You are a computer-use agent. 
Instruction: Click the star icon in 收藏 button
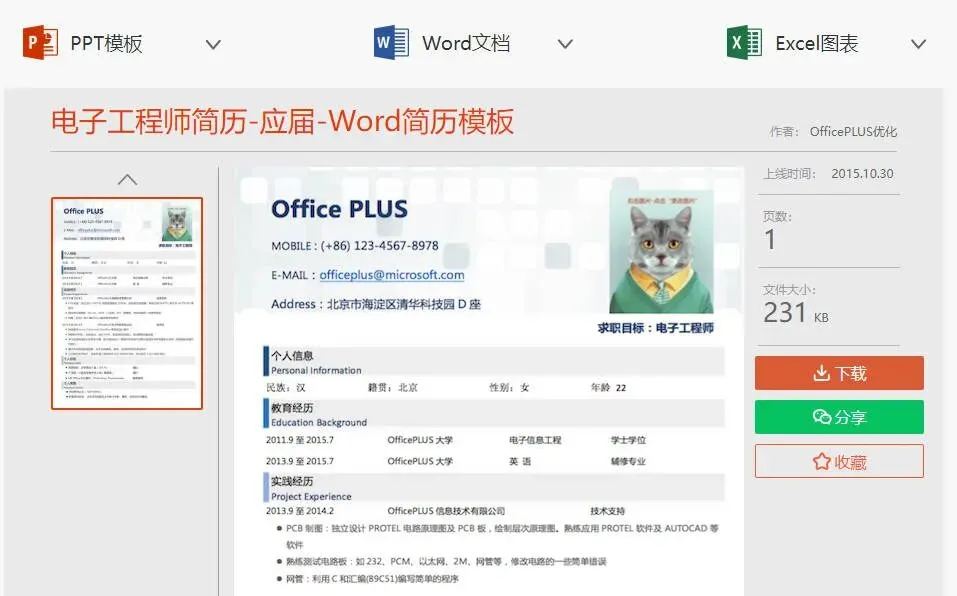tap(822, 461)
